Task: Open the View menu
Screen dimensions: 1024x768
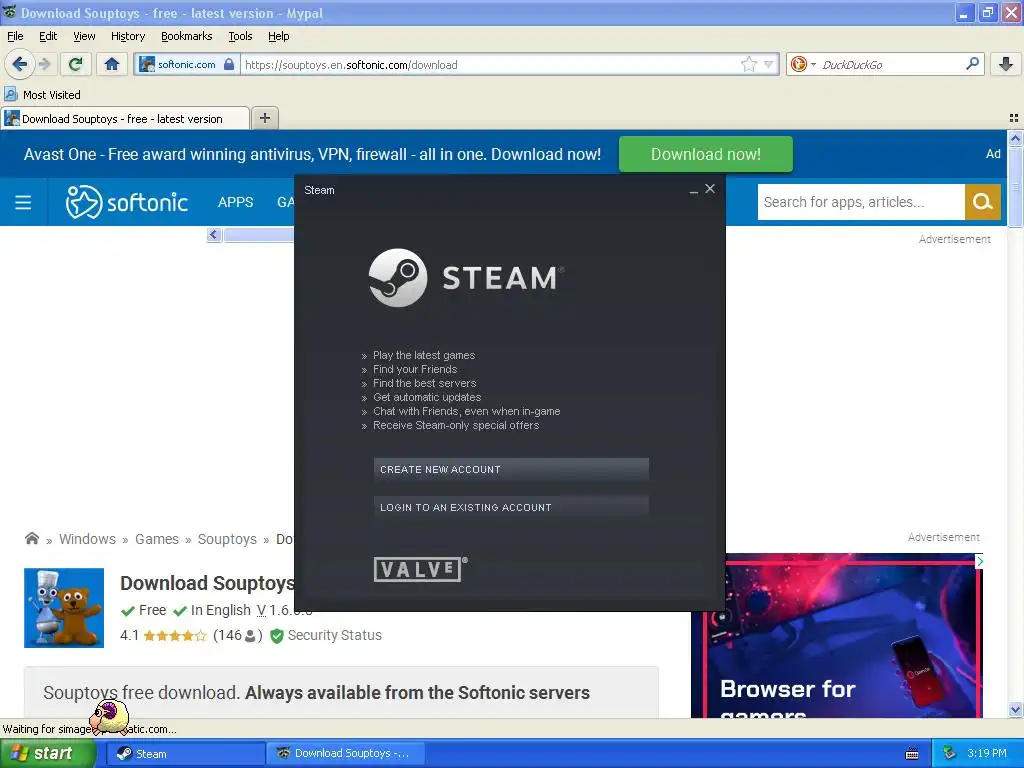Action: point(84,36)
